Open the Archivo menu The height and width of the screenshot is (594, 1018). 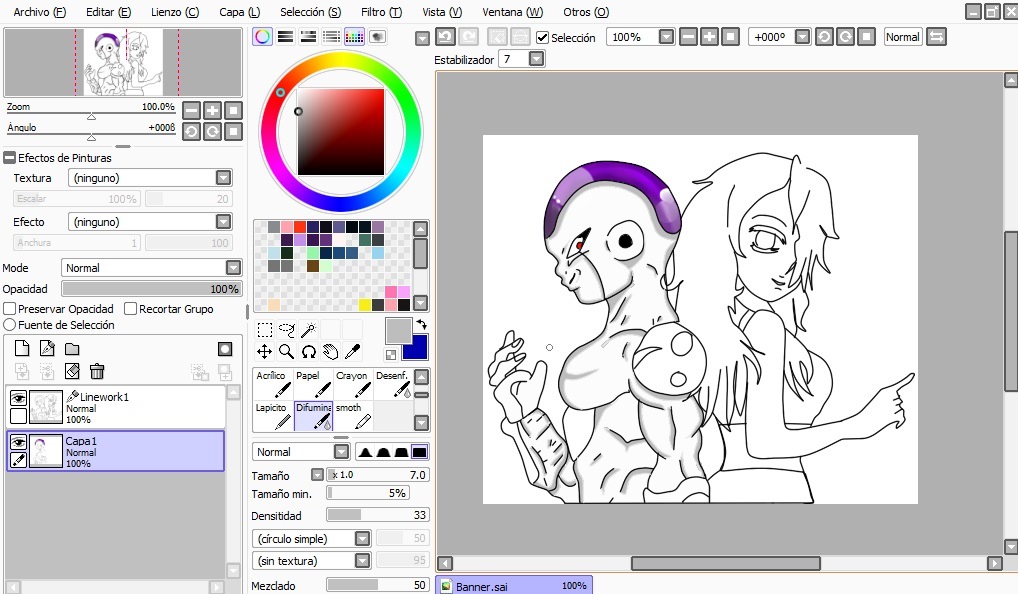tap(40, 12)
